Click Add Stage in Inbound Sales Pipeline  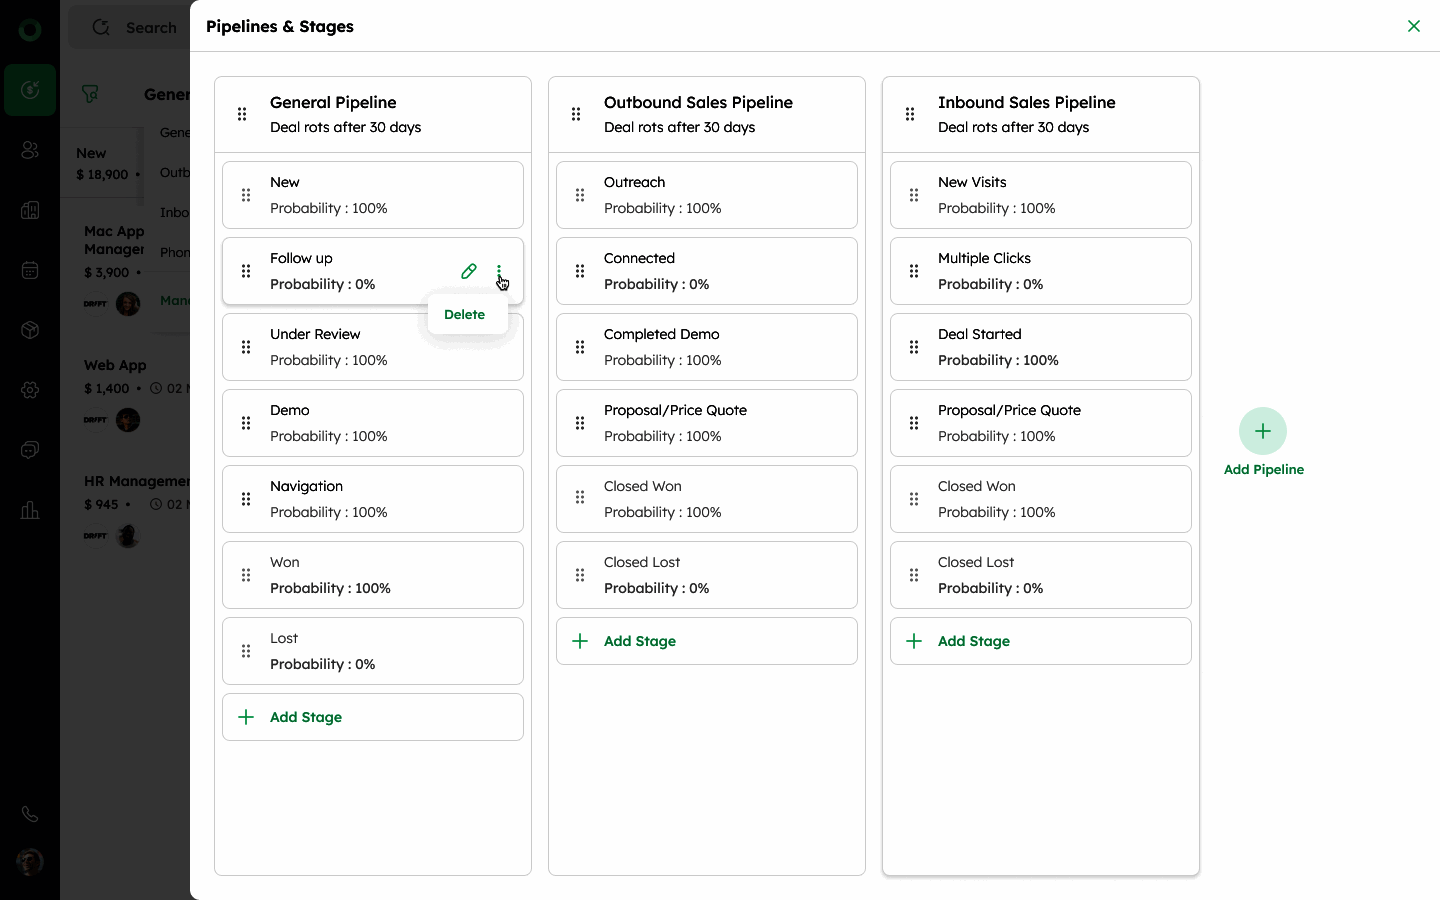tap(974, 641)
